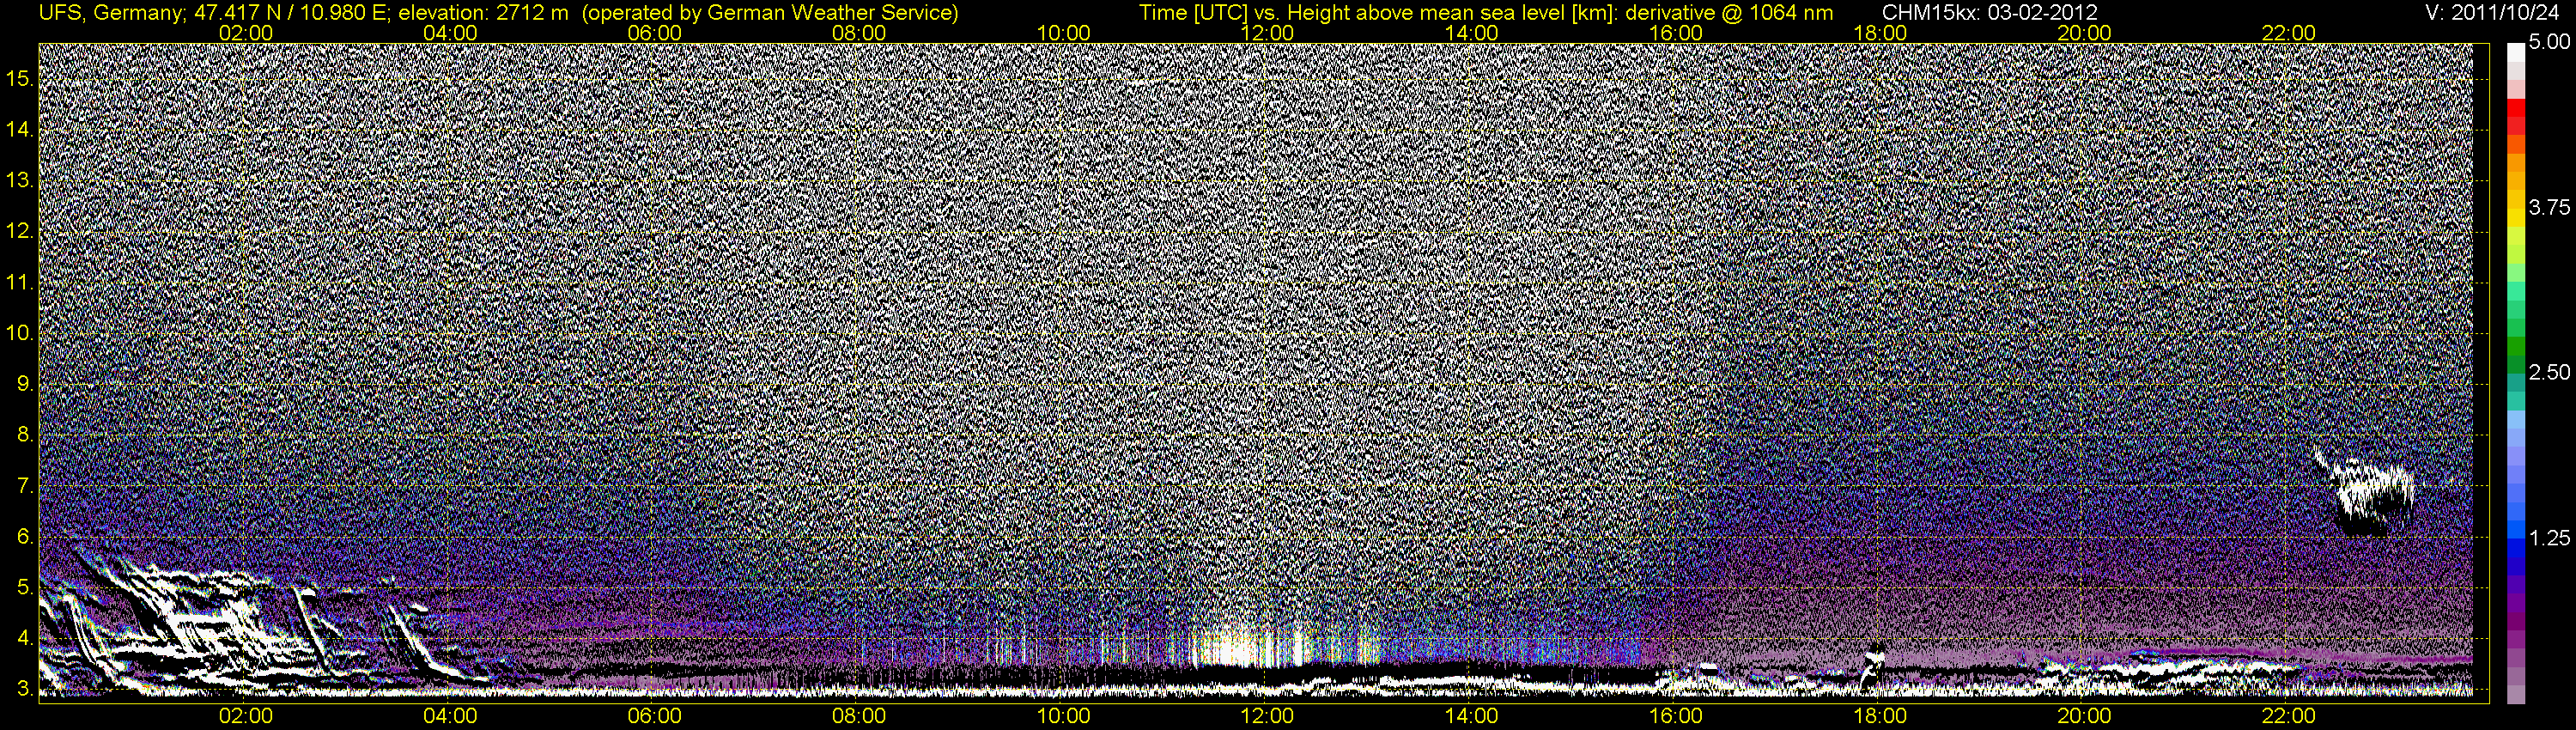Image resolution: width=2576 pixels, height=730 pixels.
Task: Click the 1.25 value on the color scale
Action: (x=2550, y=538)
